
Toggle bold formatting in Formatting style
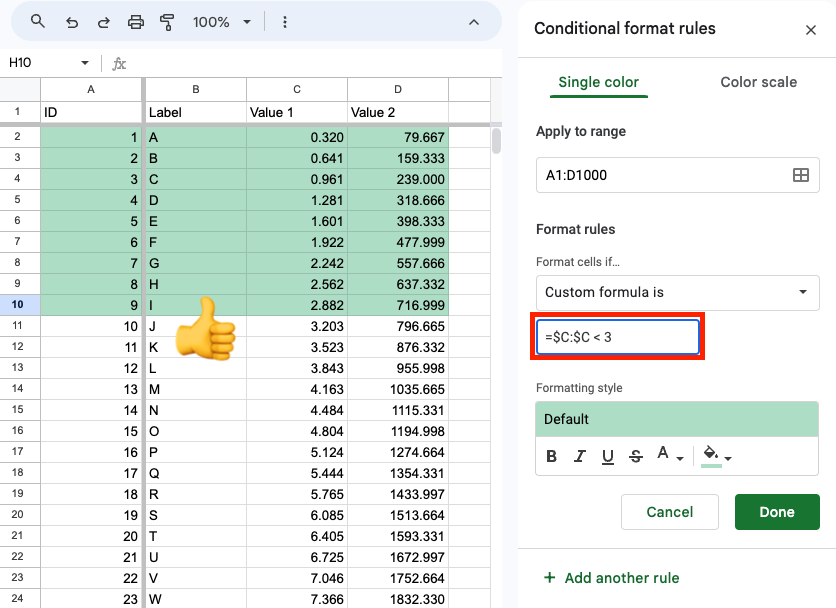click(551, 456)
